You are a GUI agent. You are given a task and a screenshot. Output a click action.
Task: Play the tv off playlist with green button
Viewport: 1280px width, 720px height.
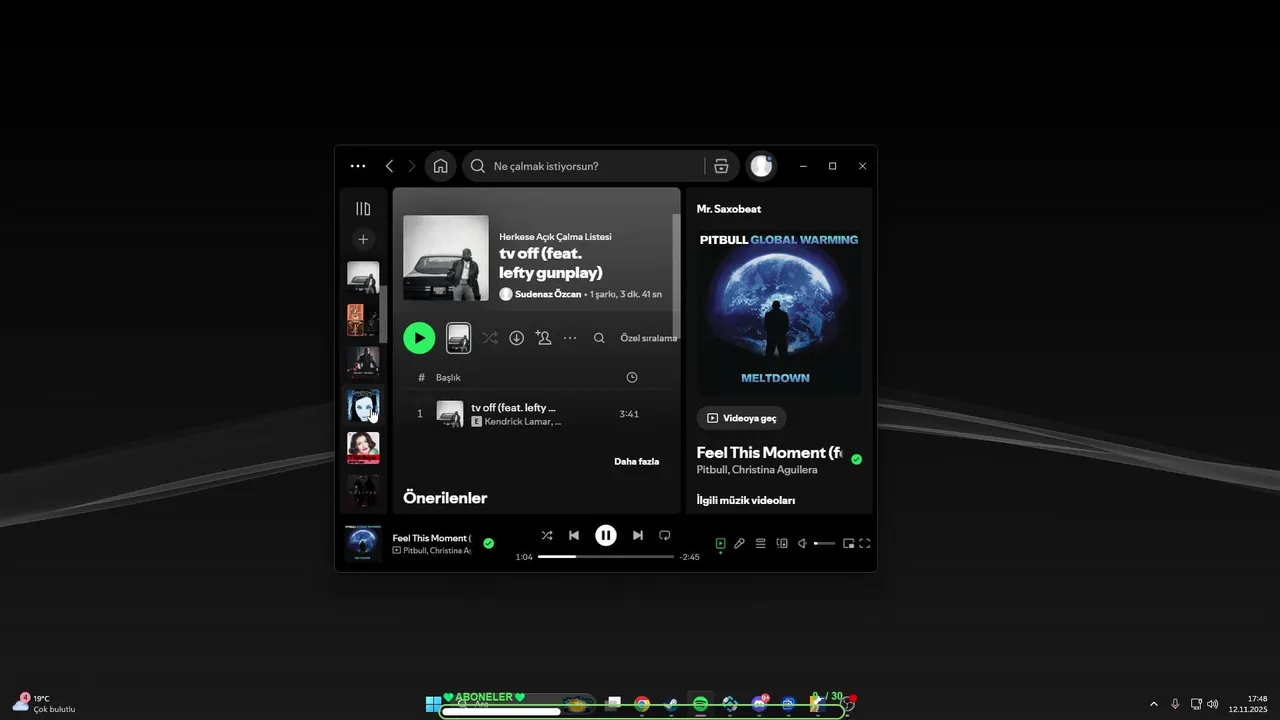pyautogui.click(x=419, y=338)
